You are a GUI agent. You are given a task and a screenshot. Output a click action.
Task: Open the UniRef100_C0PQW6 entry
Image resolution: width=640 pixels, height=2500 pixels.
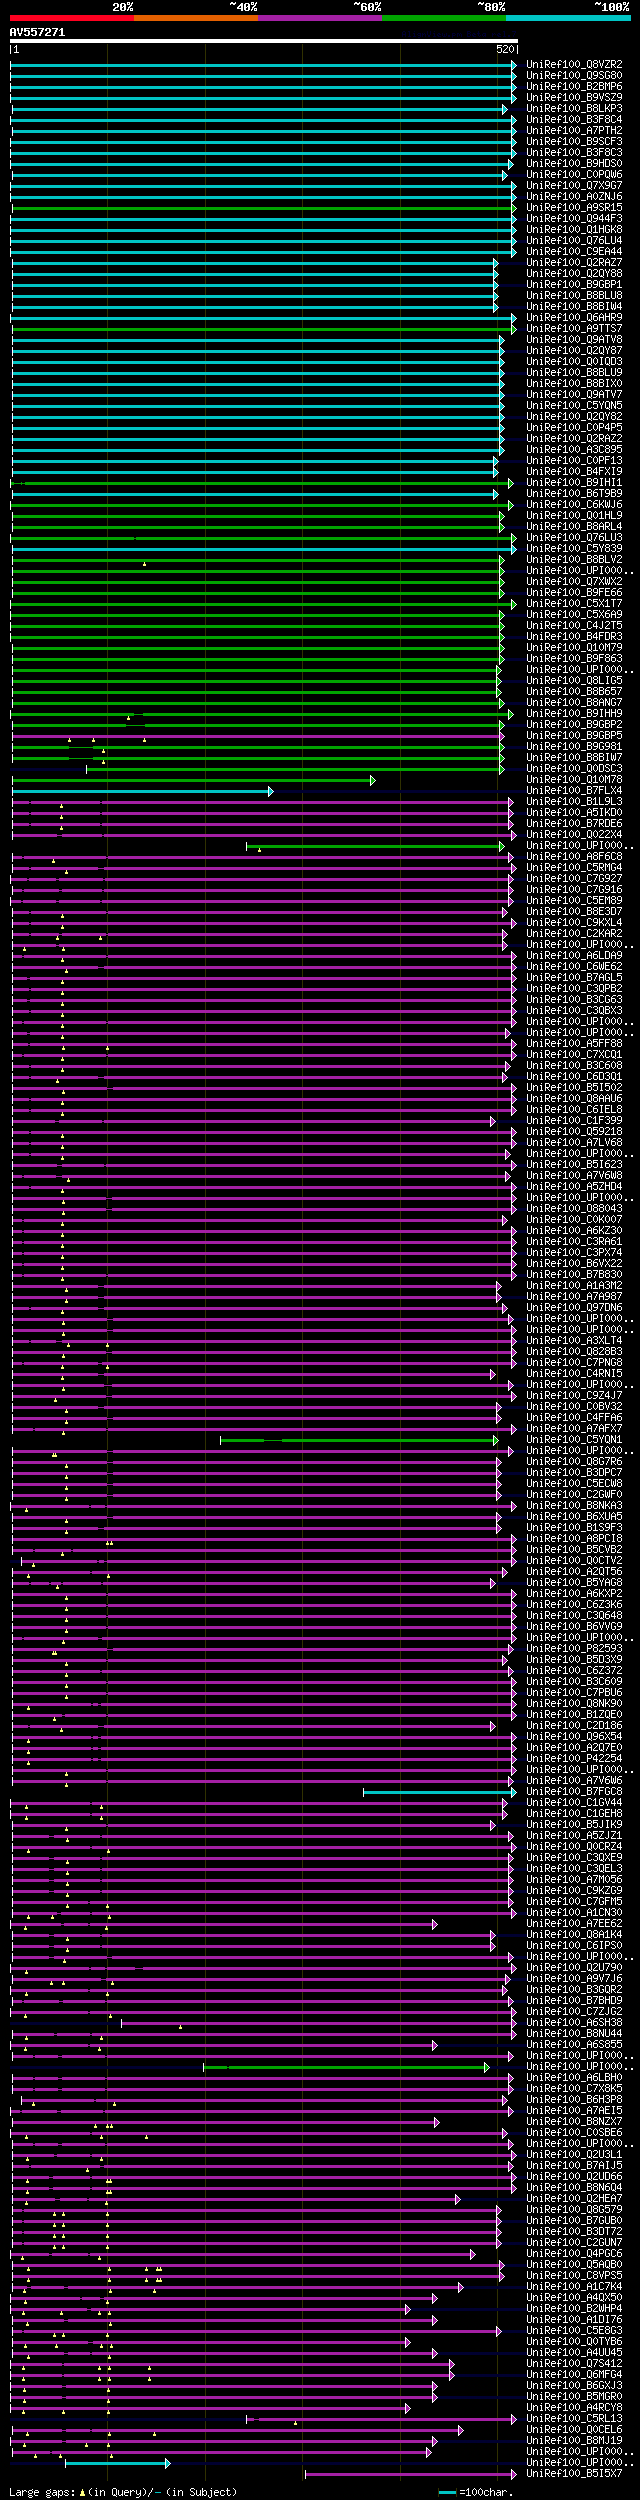574,175
